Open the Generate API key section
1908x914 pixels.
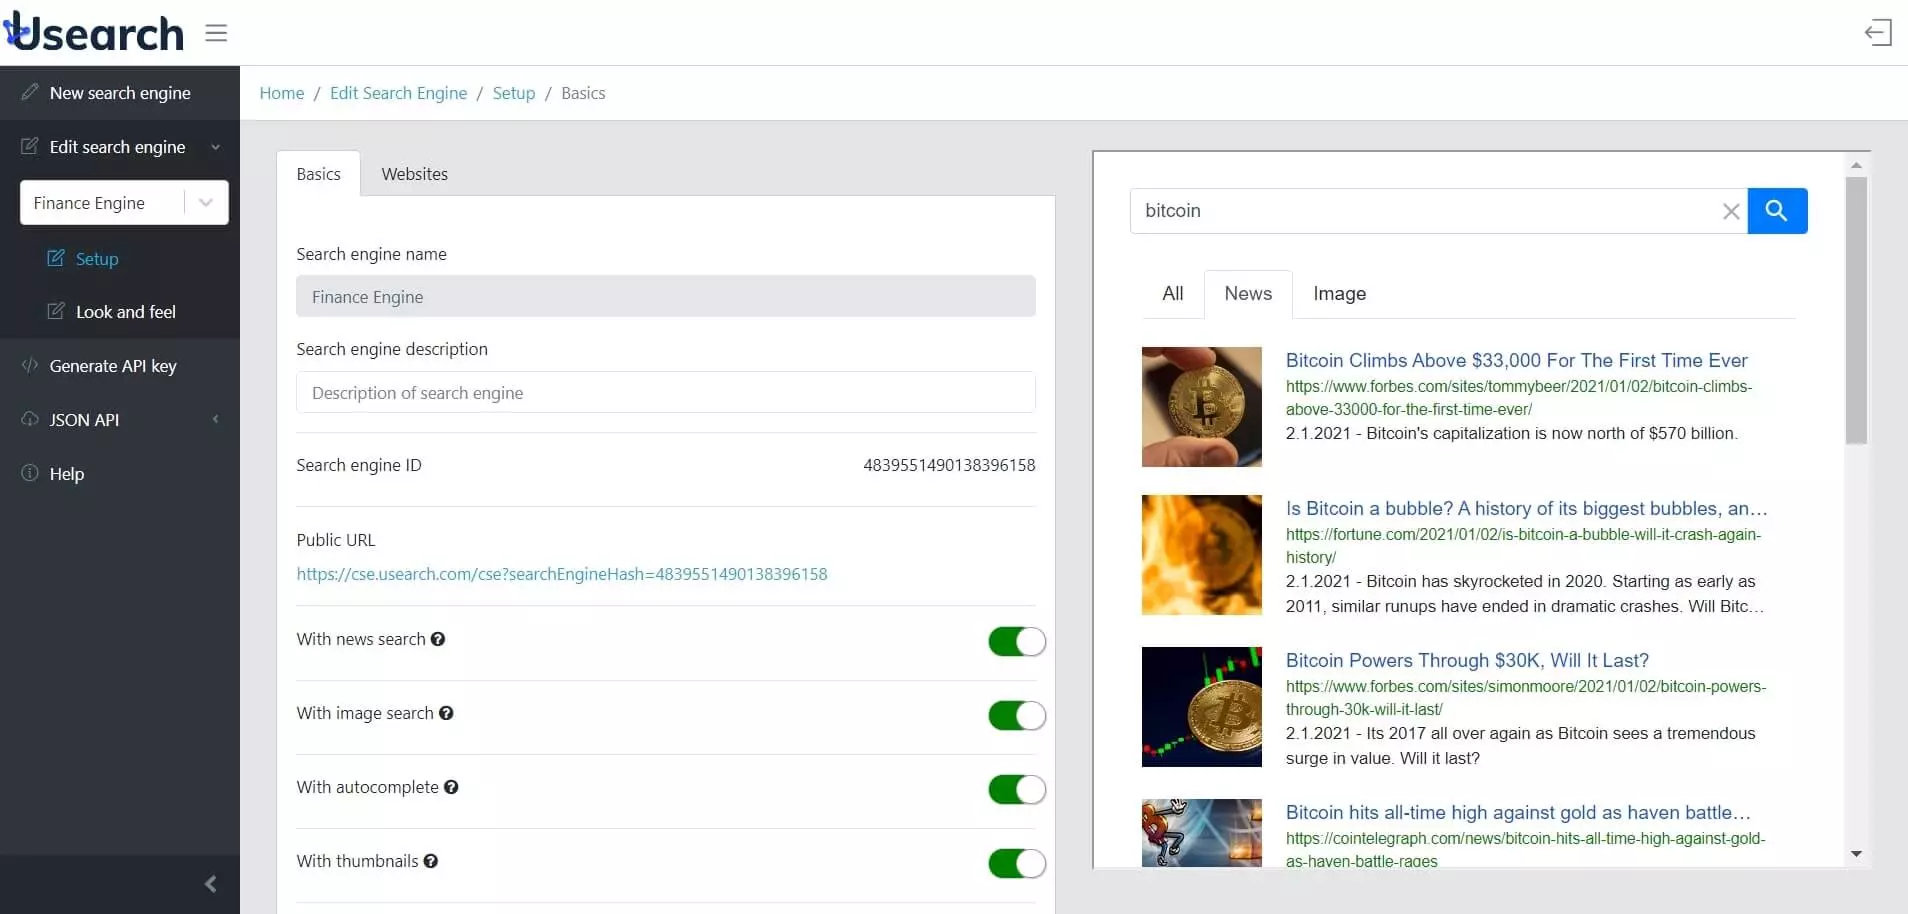coord(112,366)
